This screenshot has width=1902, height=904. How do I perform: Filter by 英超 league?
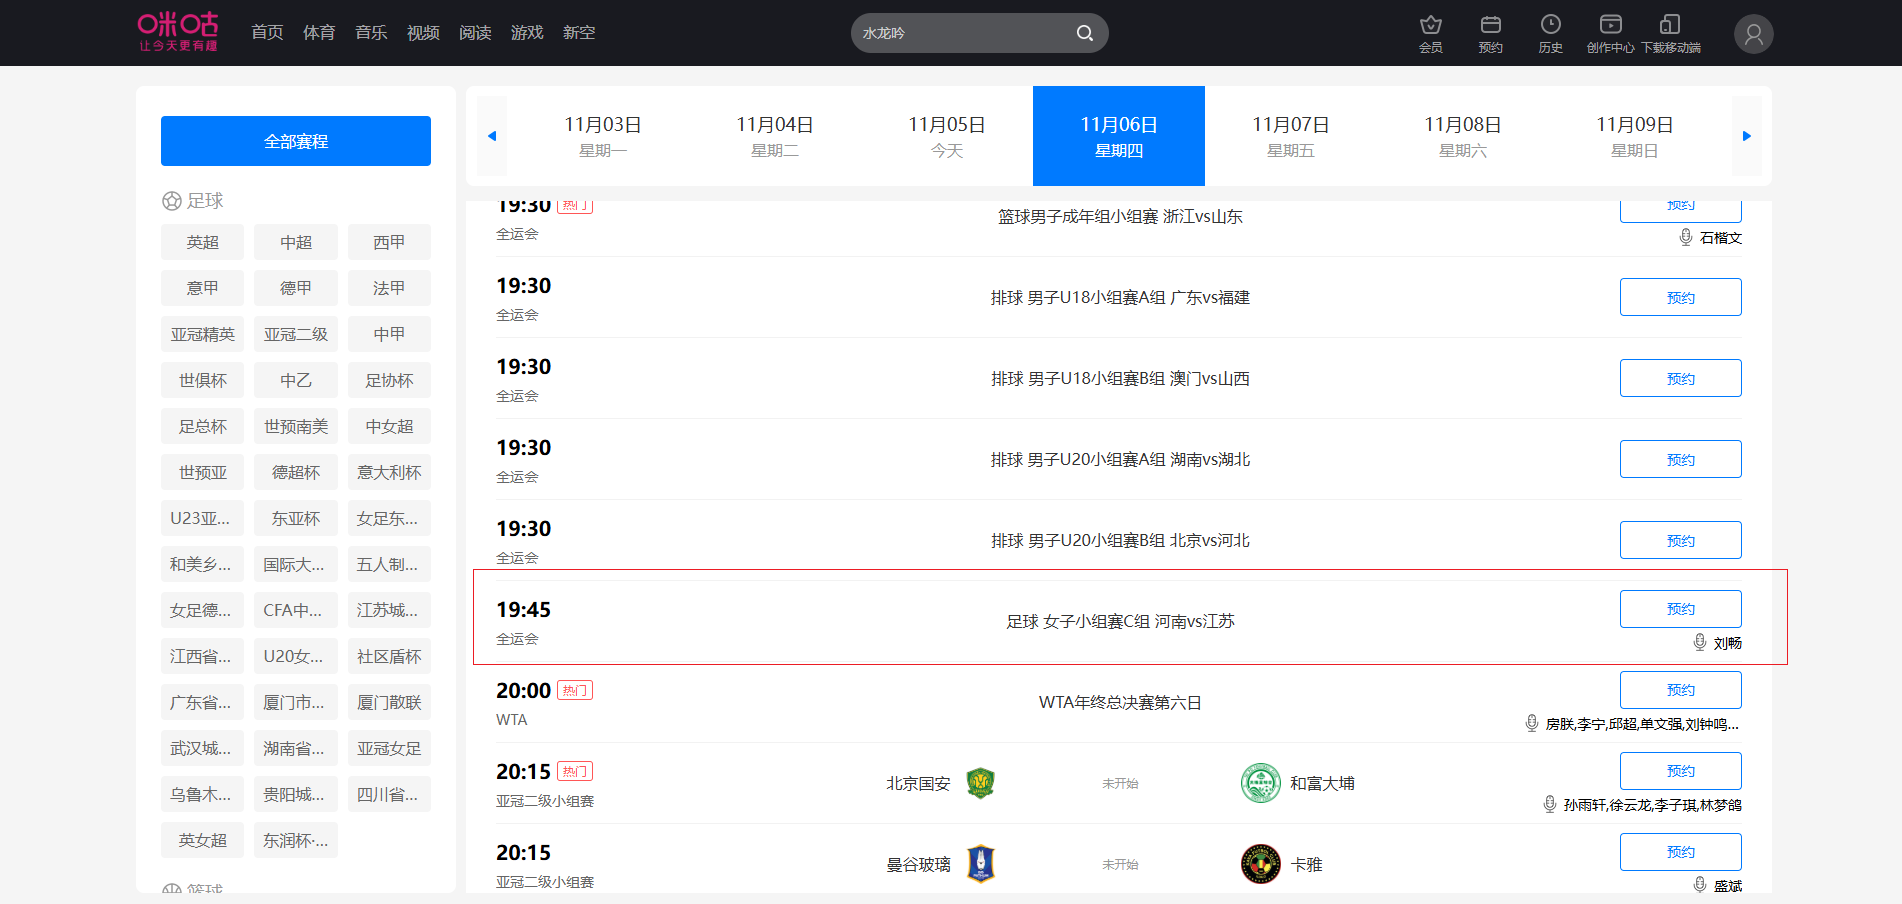pos(202,242)
